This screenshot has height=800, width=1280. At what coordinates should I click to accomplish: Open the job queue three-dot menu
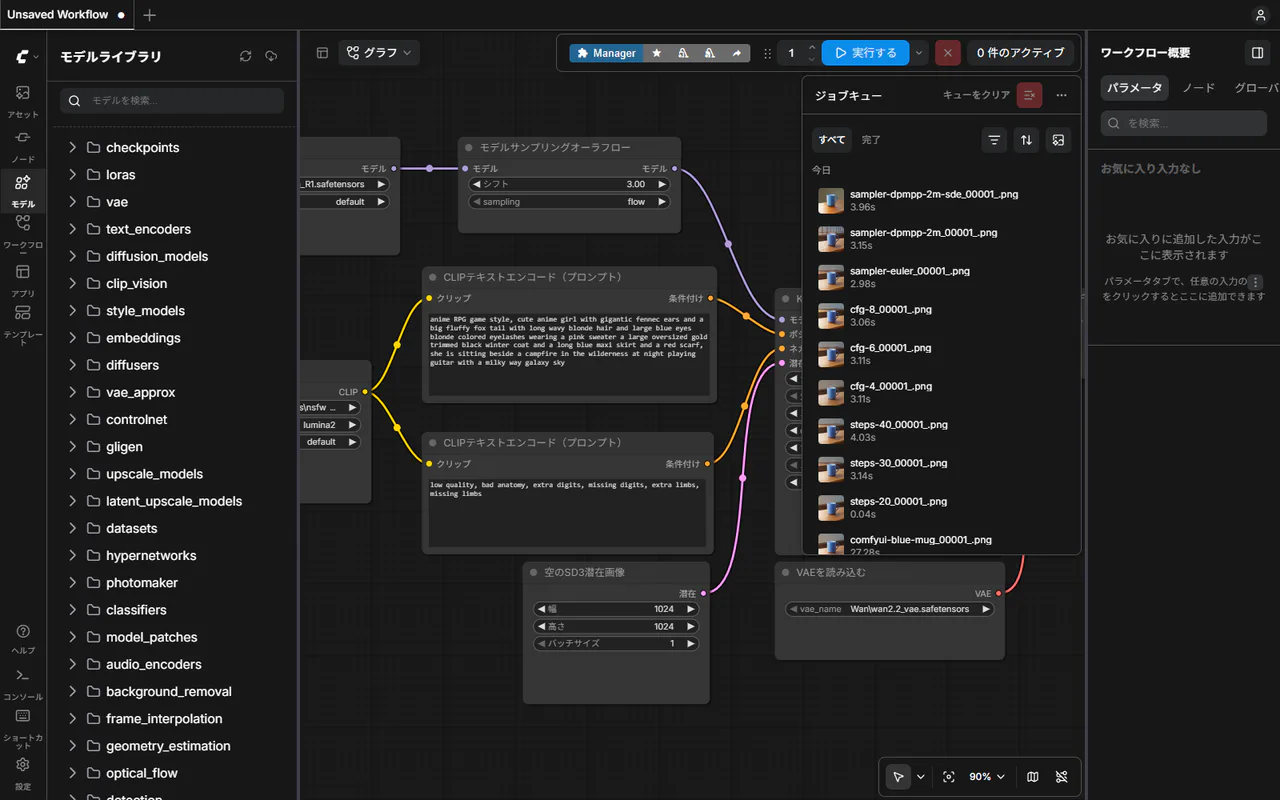pyautogui.click(x=1061, y=95)
